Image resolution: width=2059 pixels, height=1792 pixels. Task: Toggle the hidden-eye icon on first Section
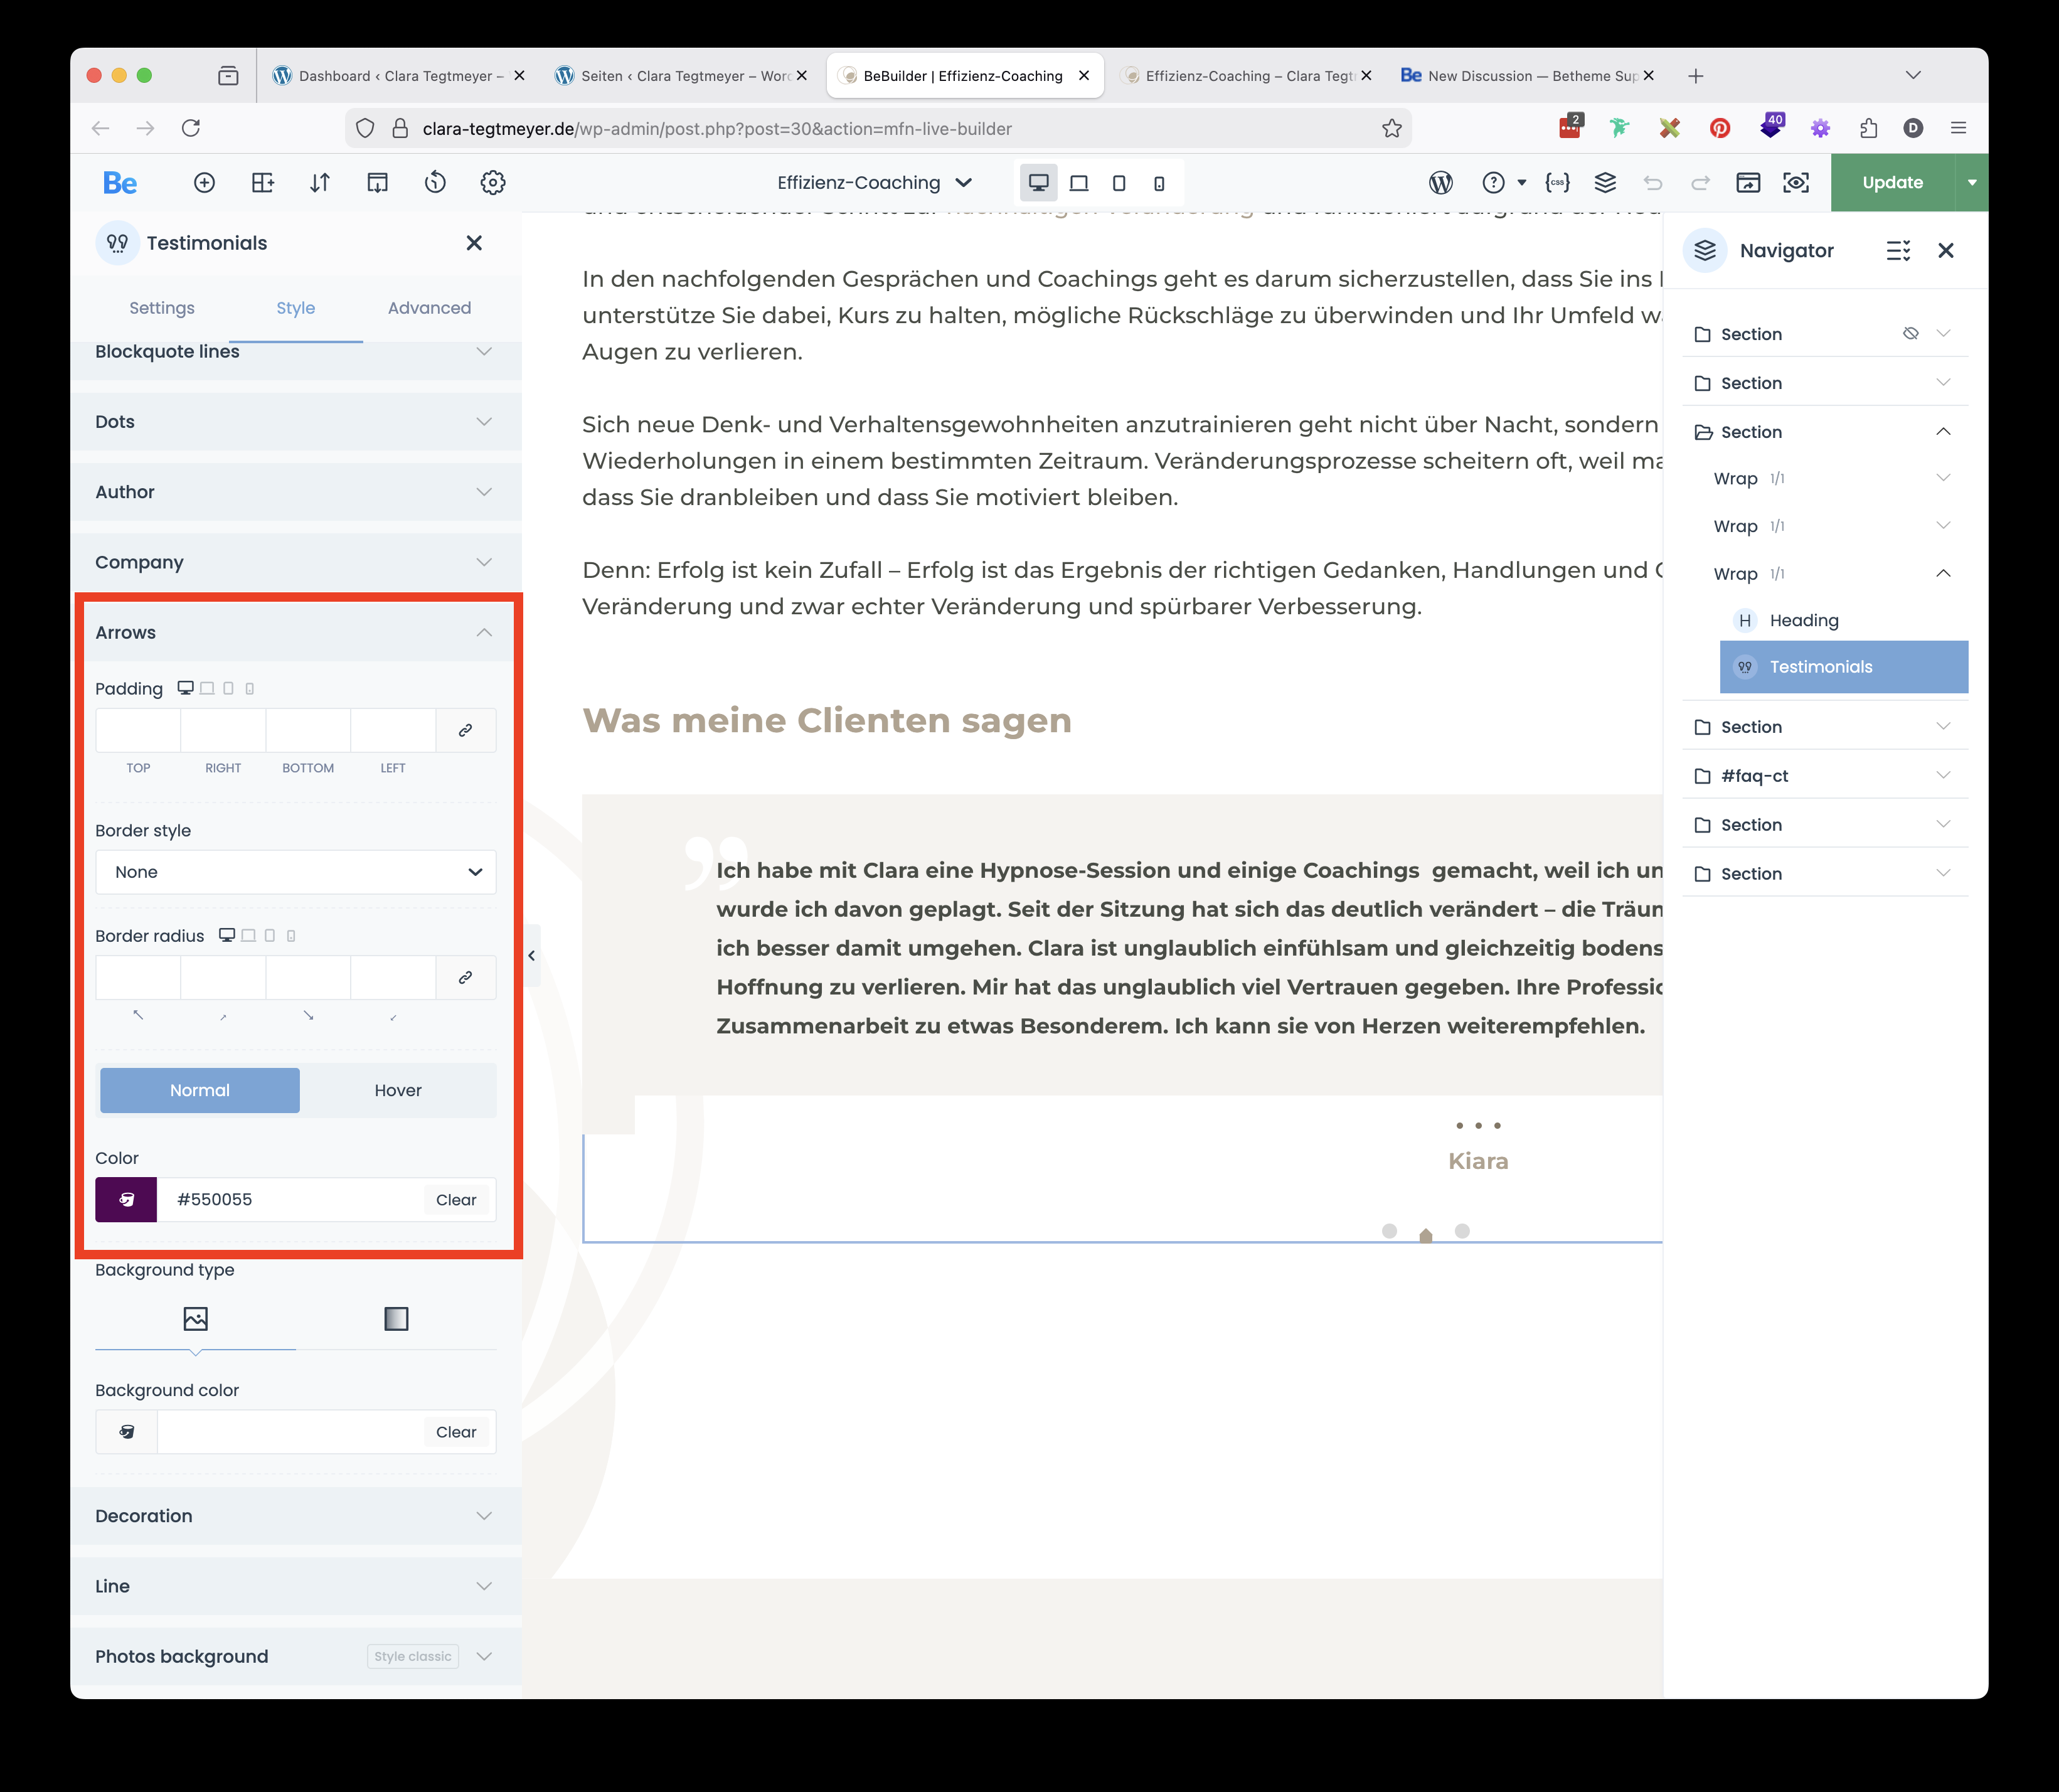[1910, 334]
